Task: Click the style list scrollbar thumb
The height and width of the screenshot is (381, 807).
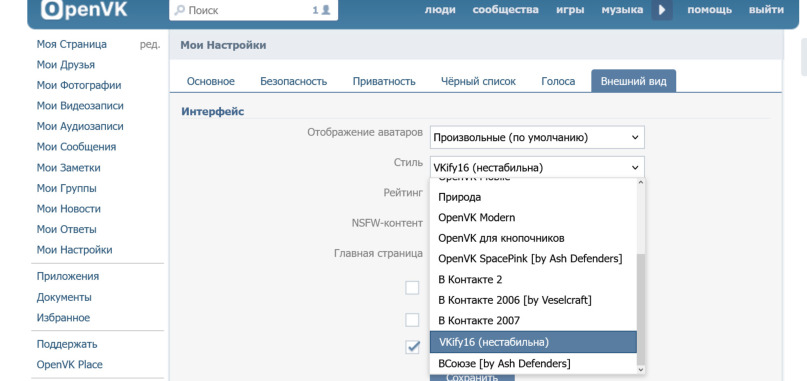Action: click(641, 309)
